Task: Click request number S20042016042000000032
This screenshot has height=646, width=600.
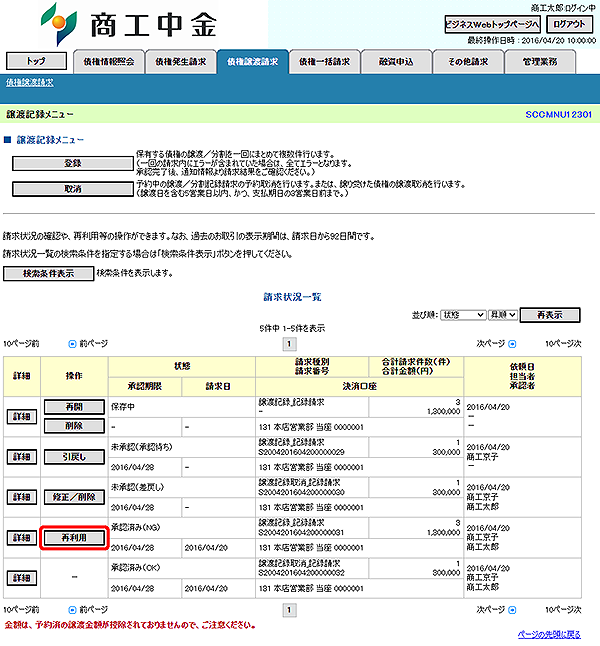Action: [302, 573]
